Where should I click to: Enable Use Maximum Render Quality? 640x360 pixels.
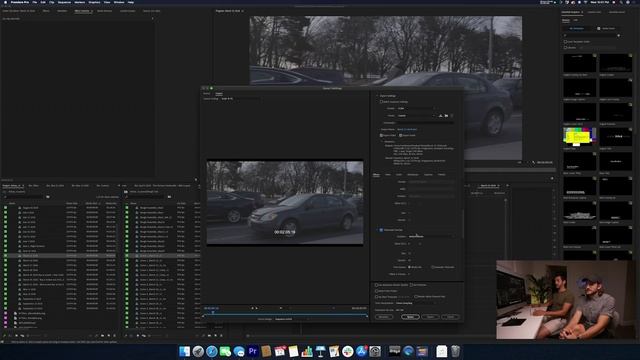tap(376, 285)
